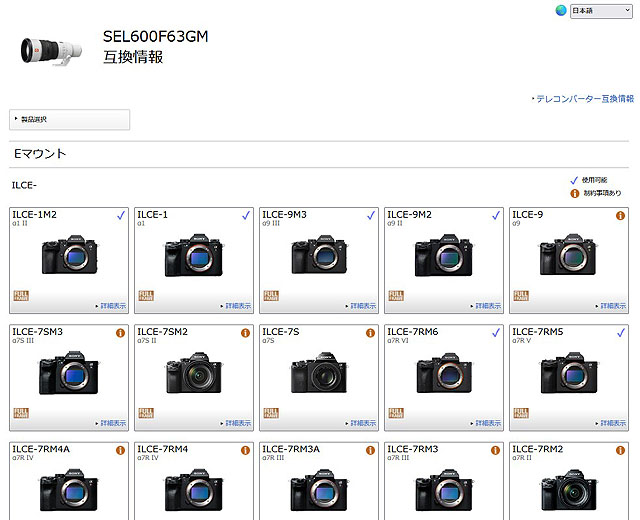Click the globe language icon

coord(561,11)
